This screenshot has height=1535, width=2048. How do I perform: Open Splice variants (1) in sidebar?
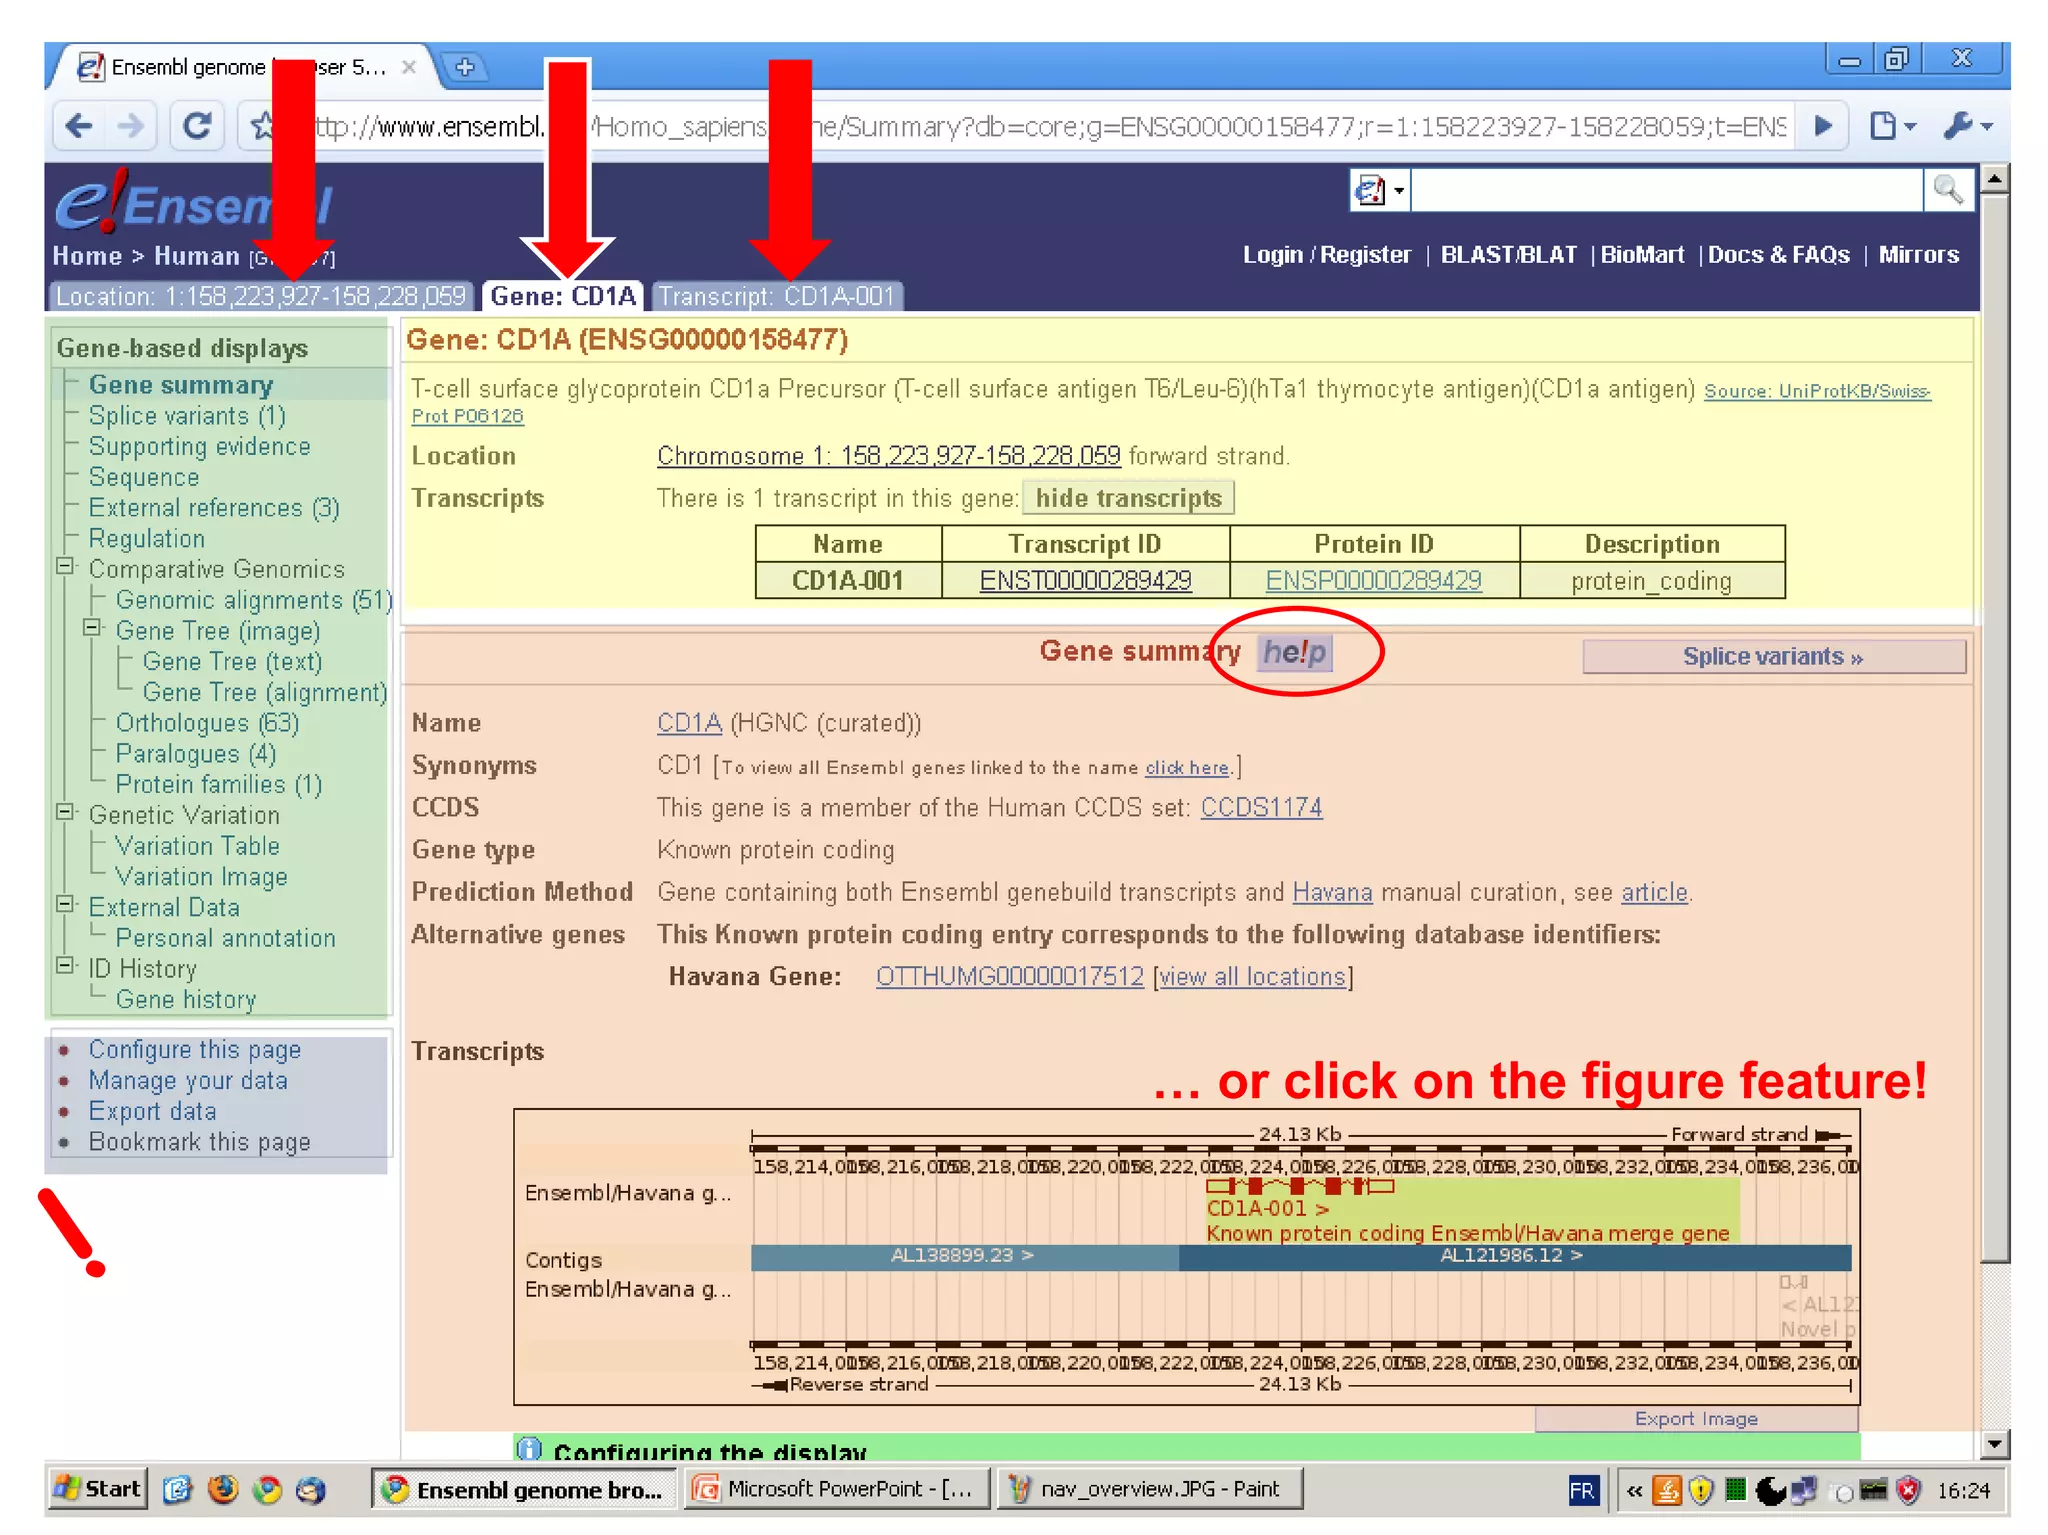click(x=187, y=416)
